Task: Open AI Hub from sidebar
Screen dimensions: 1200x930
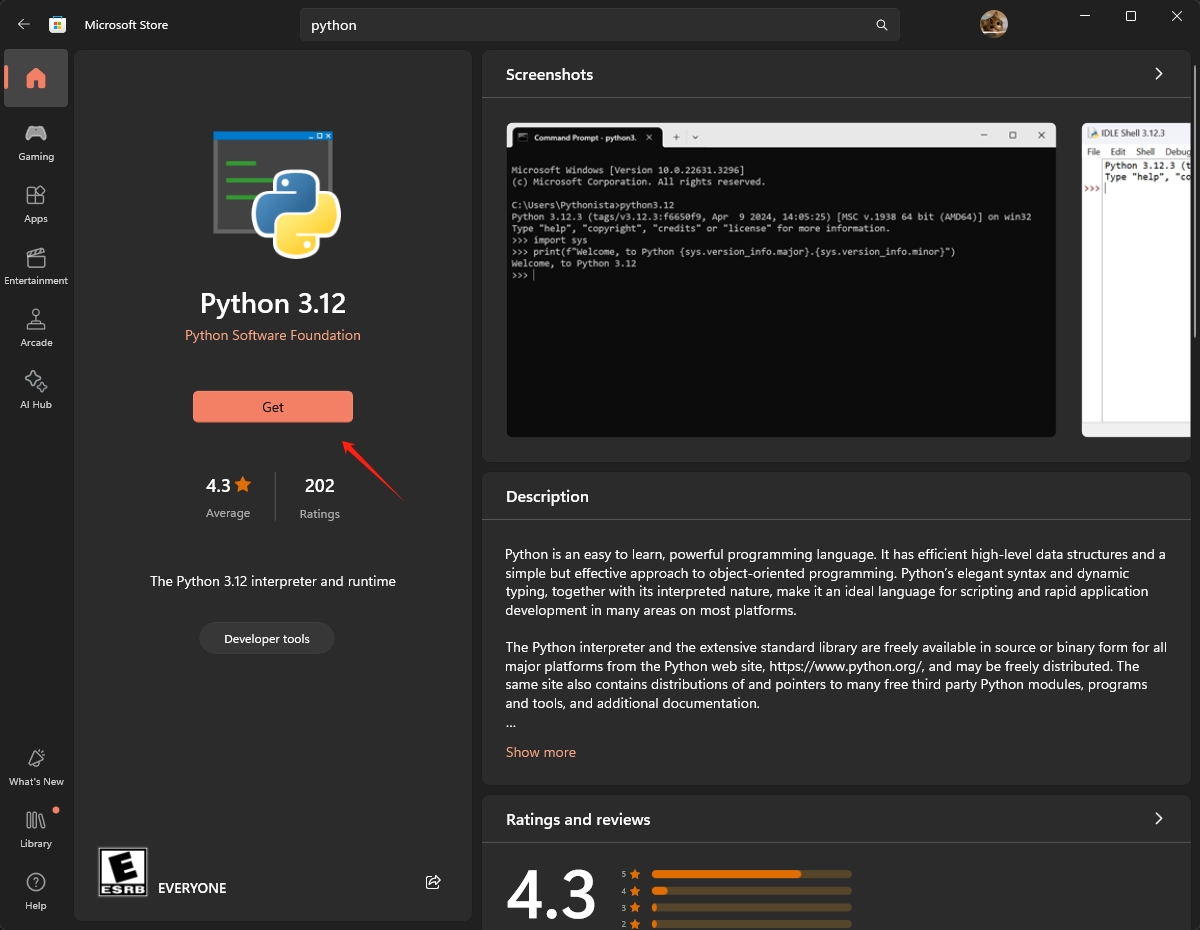Action: (x=36, y=390)
